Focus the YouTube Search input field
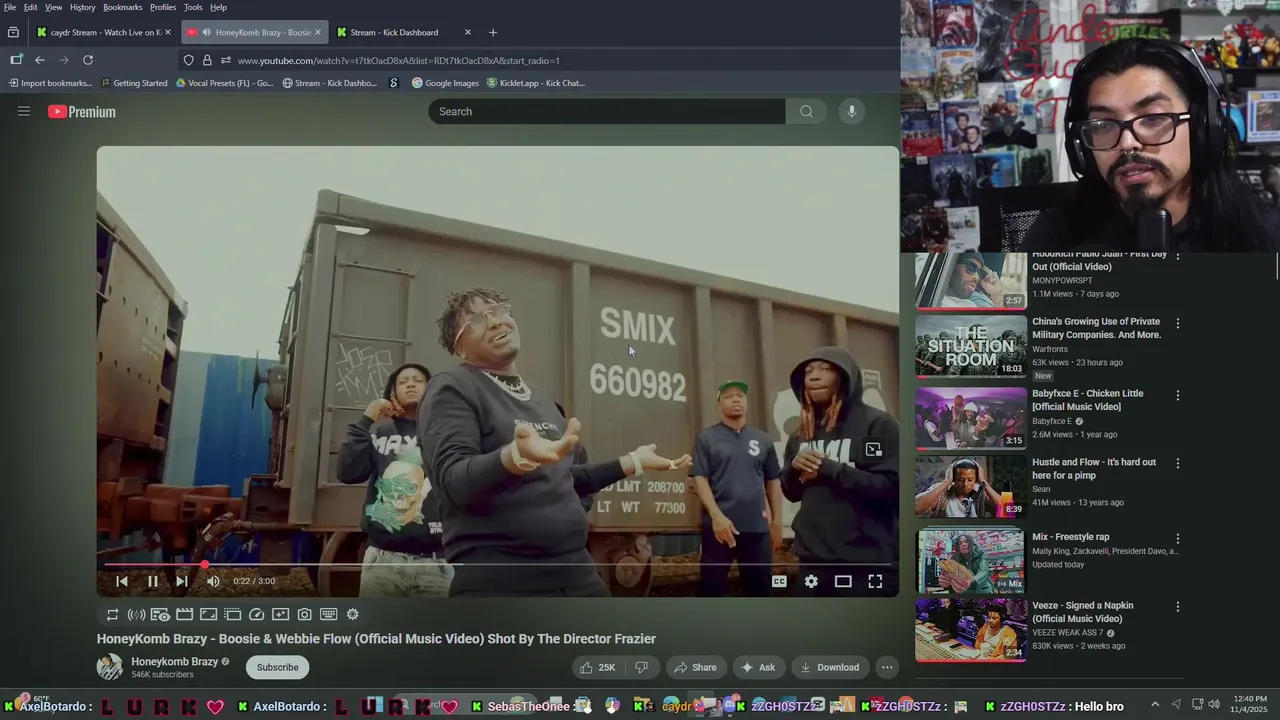 click(608, 111)
